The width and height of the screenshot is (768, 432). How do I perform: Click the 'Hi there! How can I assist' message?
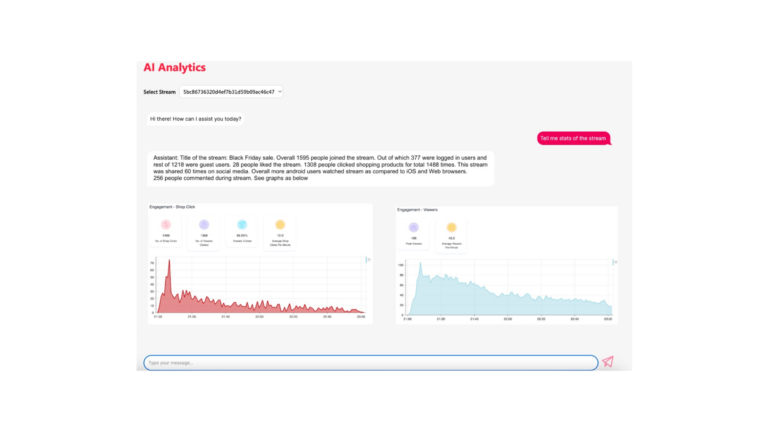(196, 119)
